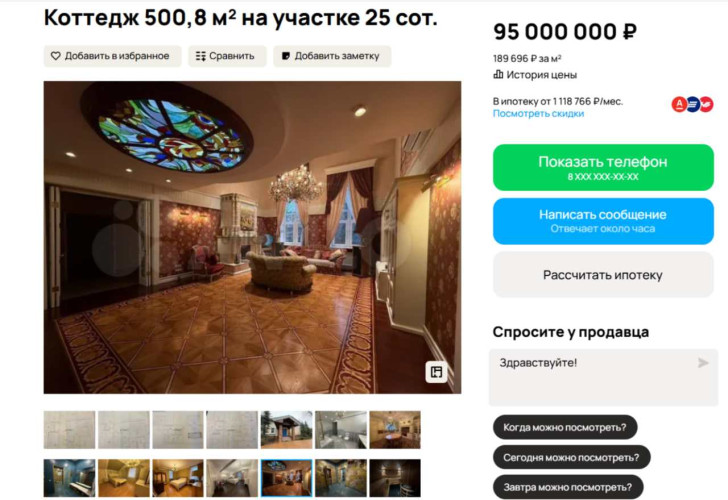Show the seller's phone number
Screen dimensions: 728x500
click(603, 168)
